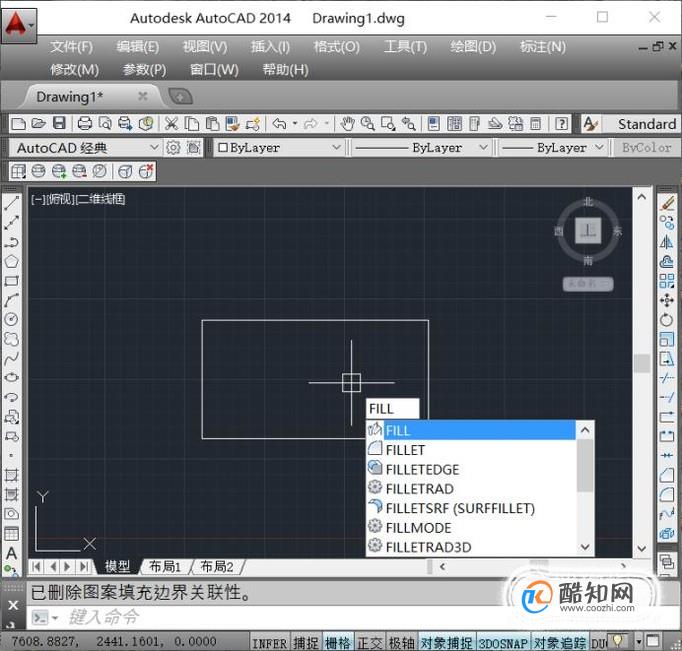Select the Pan hand tool

[347, 124]
